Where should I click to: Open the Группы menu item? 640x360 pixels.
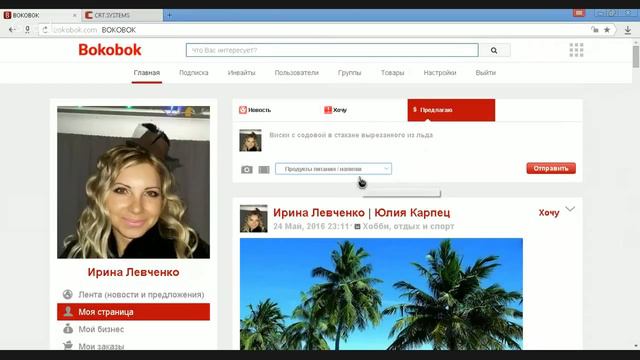pos(349,73)
